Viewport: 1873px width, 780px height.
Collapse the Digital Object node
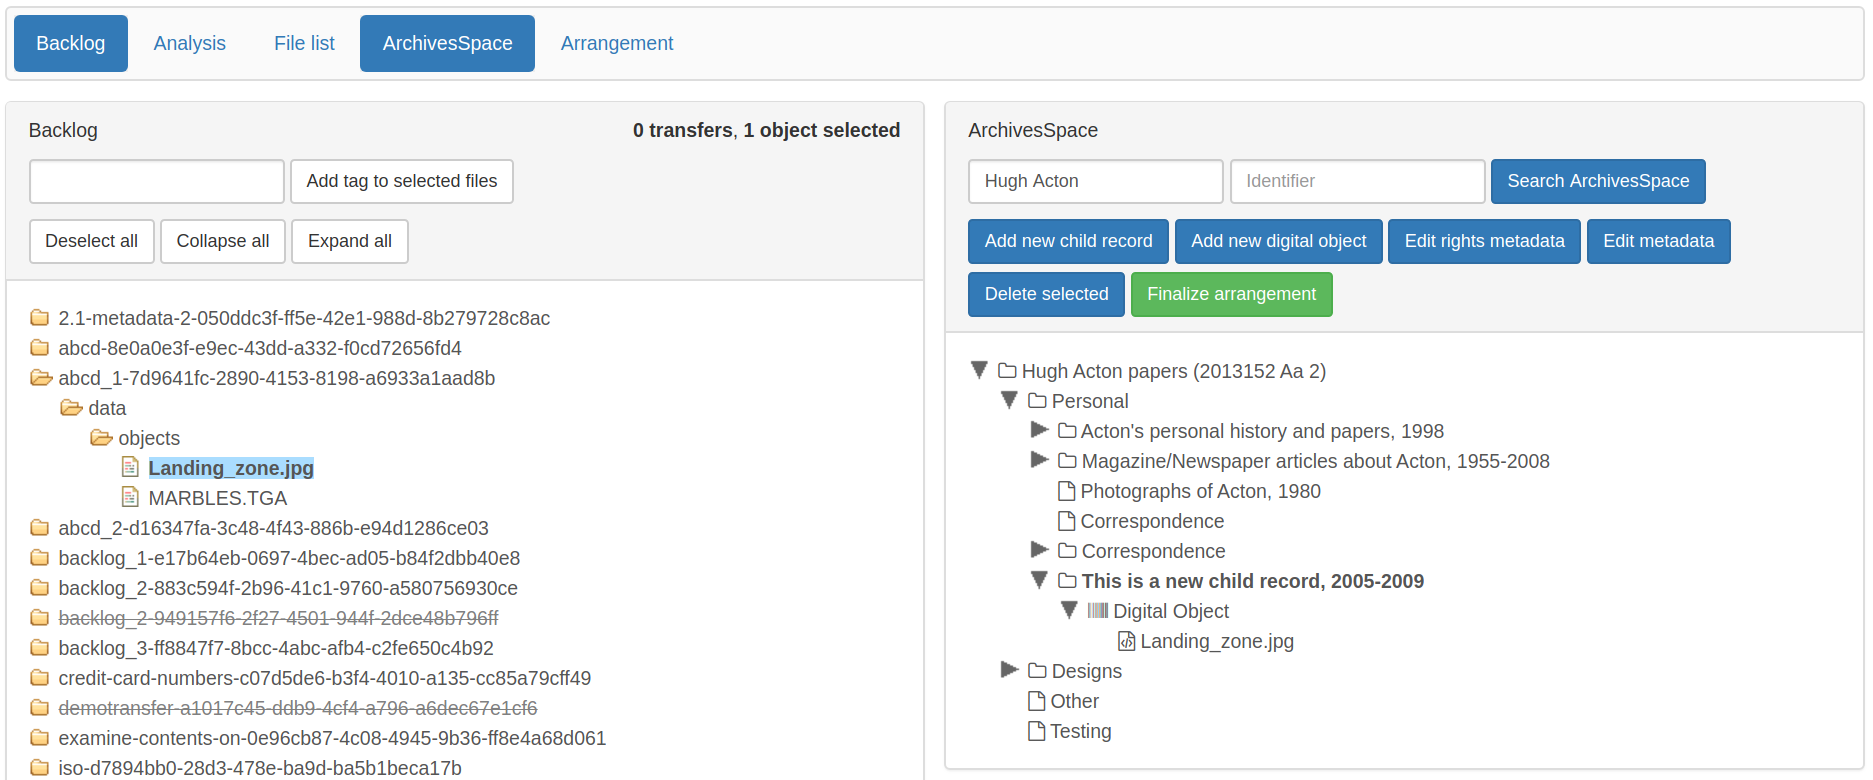1069,610
